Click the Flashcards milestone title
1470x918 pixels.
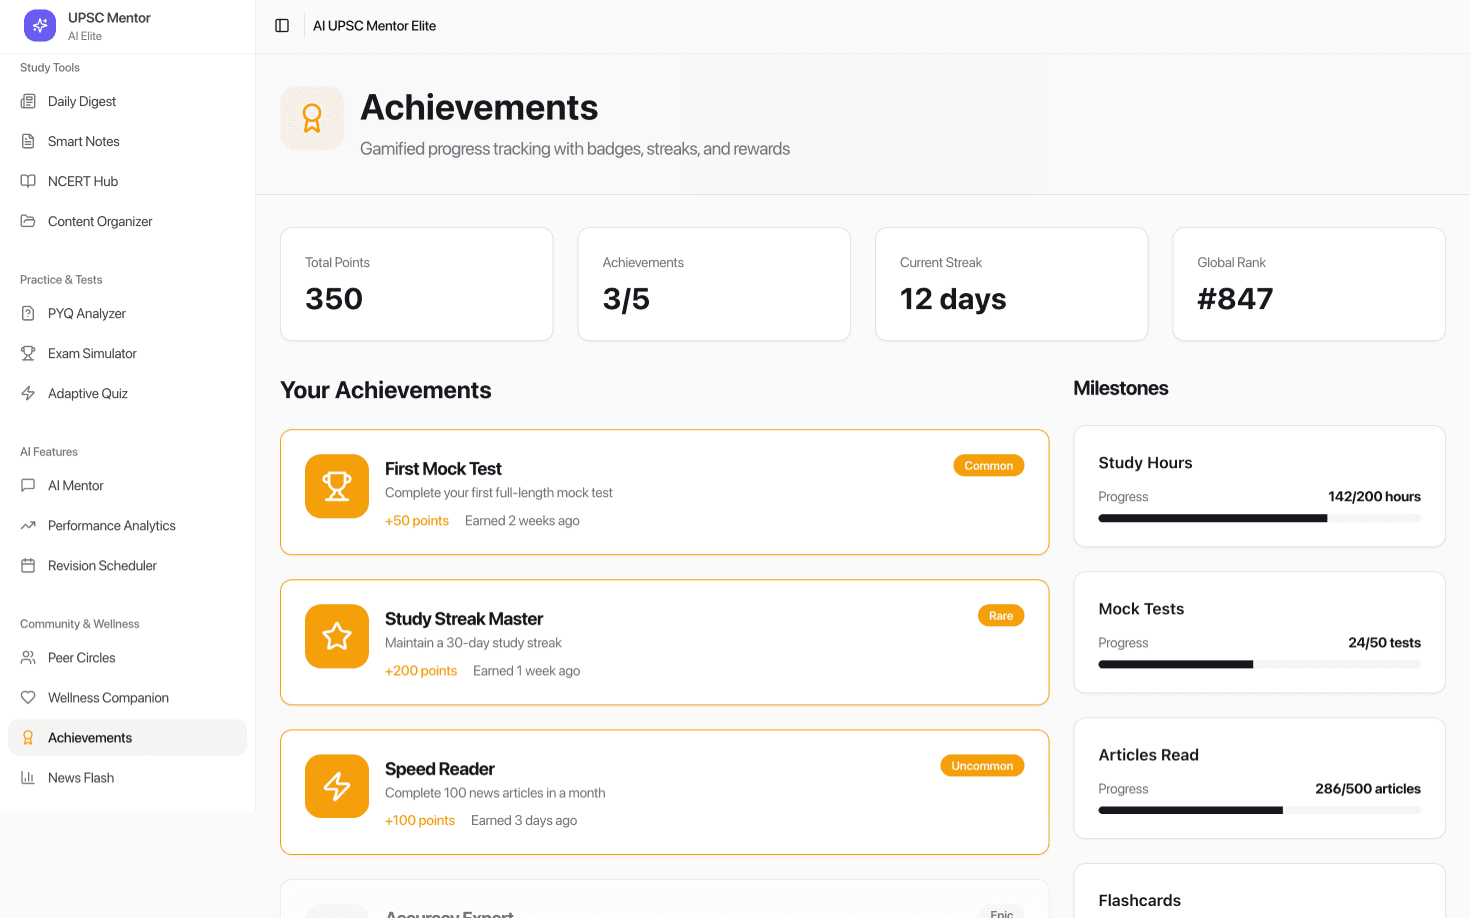(1140, 901)
